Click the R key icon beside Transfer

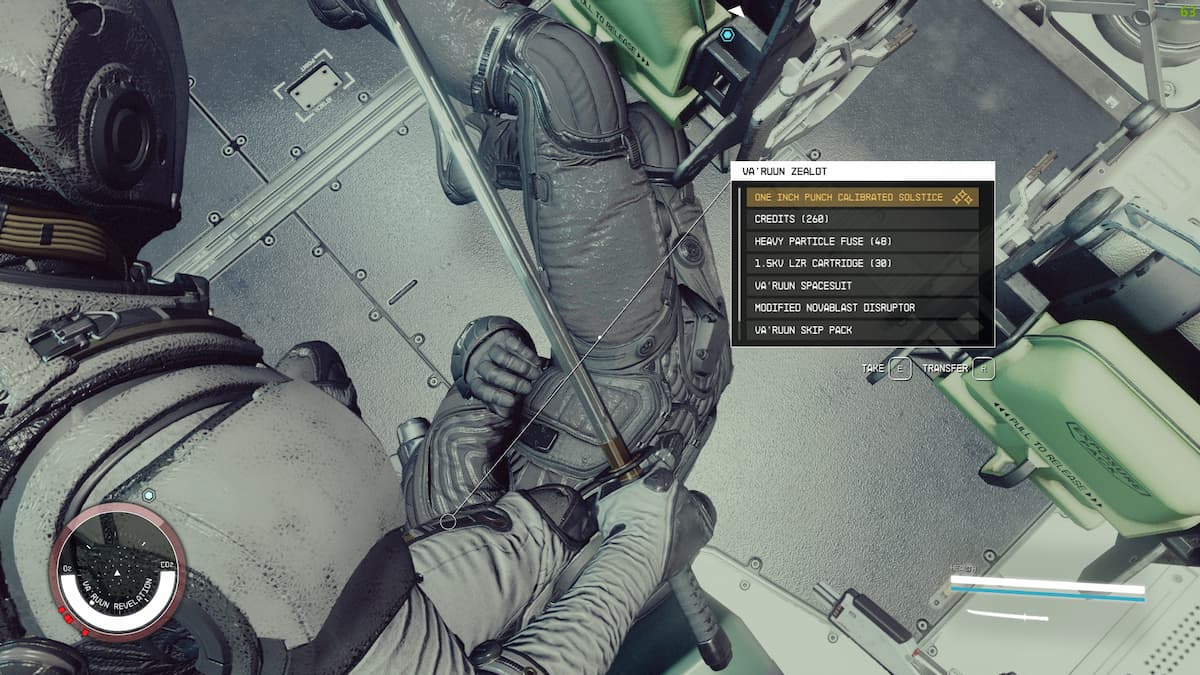984,369
